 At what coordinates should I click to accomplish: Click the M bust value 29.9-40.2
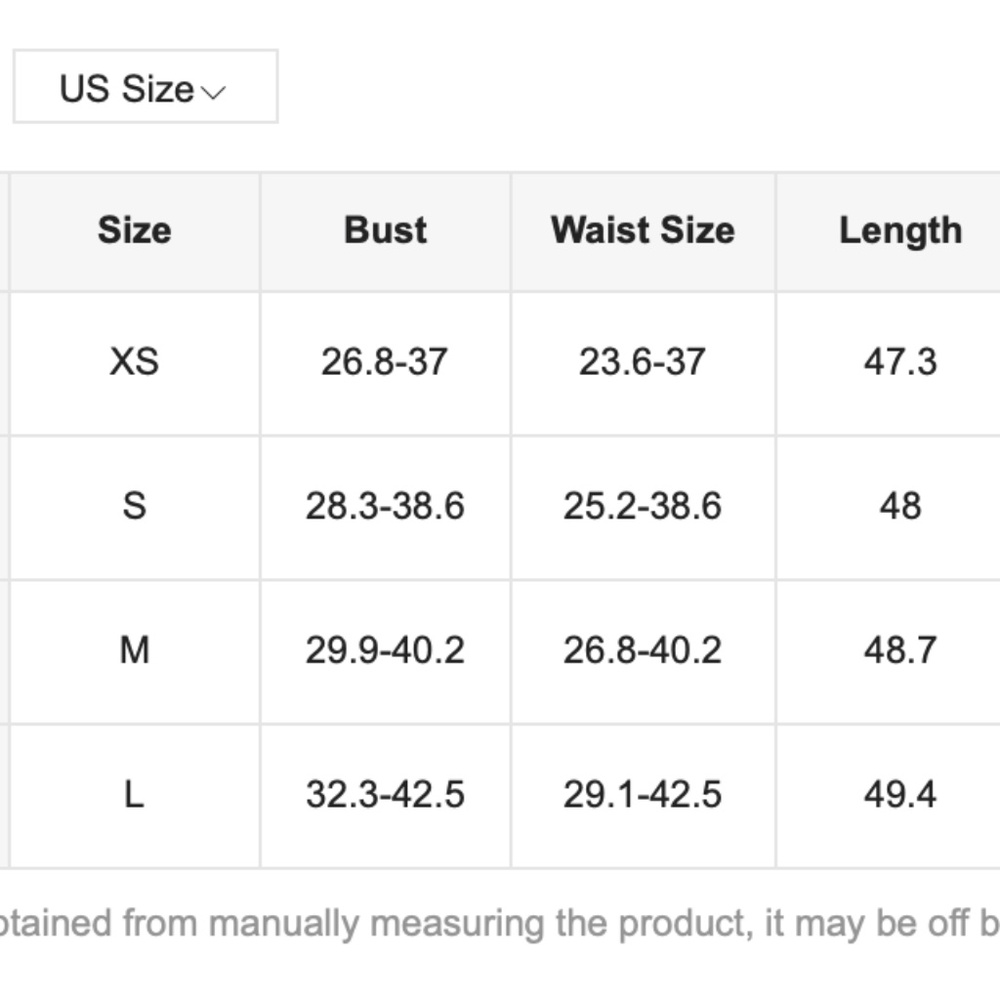point(385,651)
